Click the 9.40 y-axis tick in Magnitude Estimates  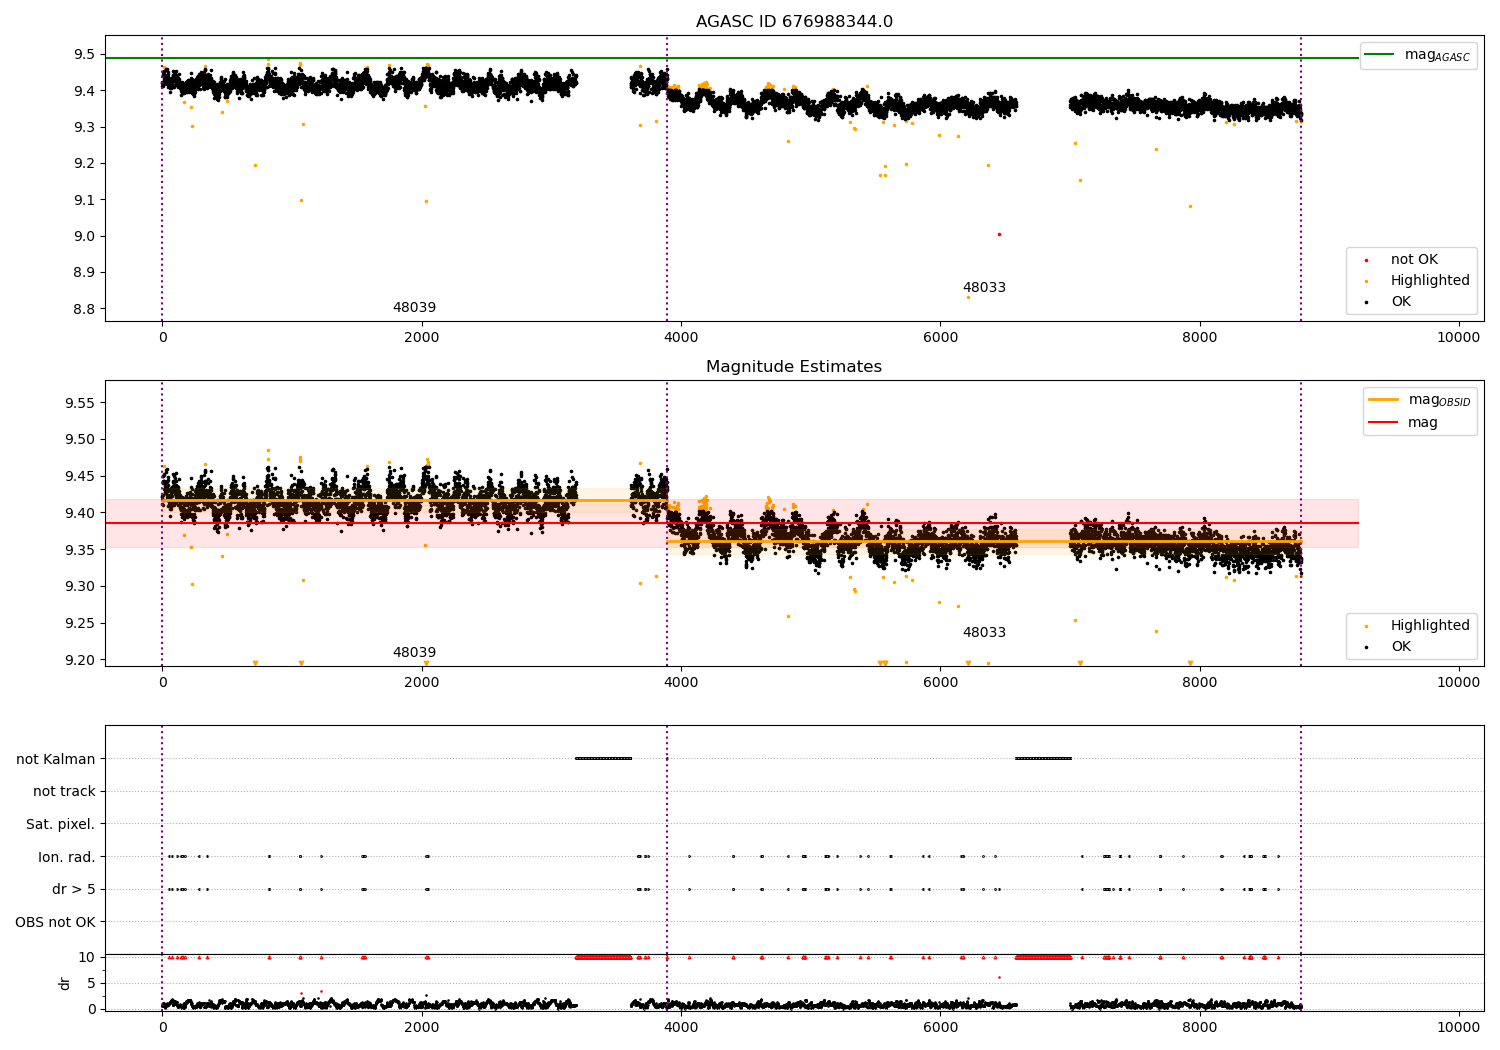click(81, 513)
